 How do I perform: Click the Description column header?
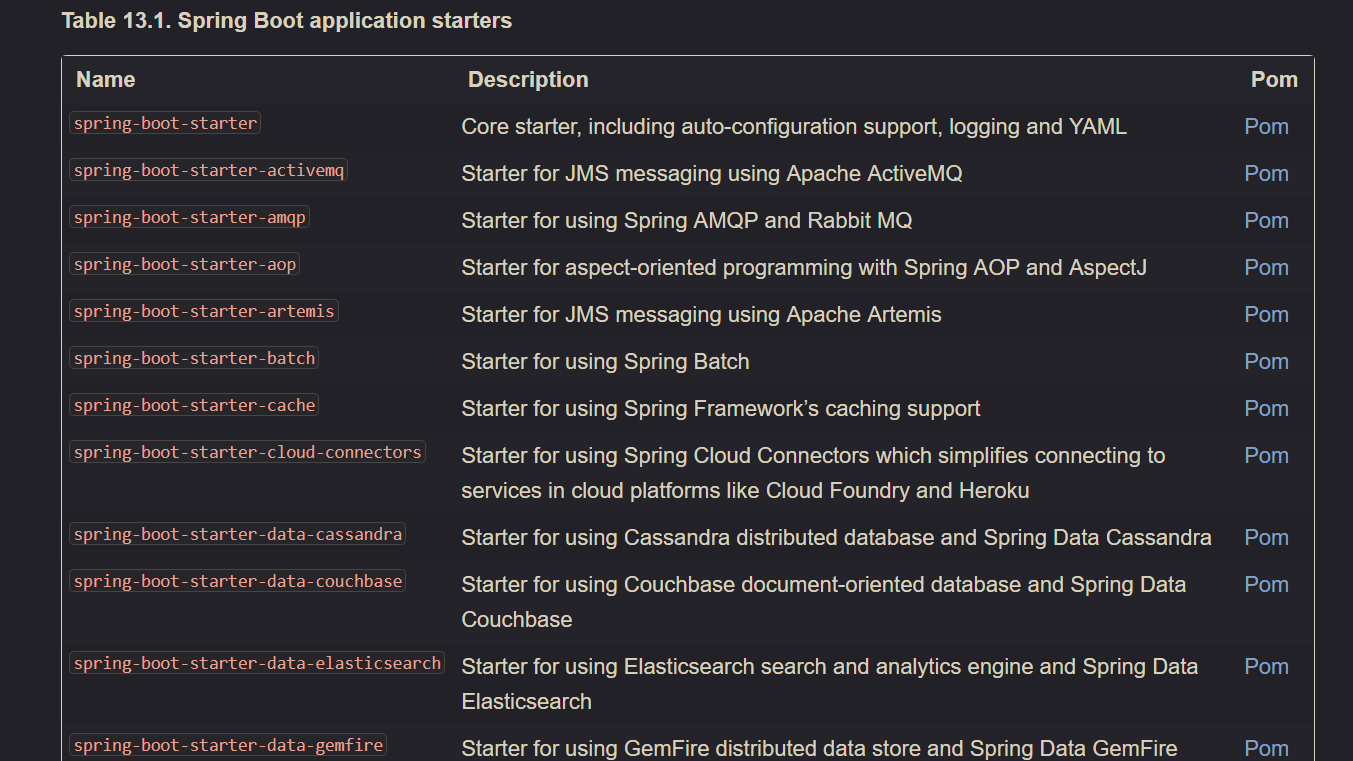point(528,80)
